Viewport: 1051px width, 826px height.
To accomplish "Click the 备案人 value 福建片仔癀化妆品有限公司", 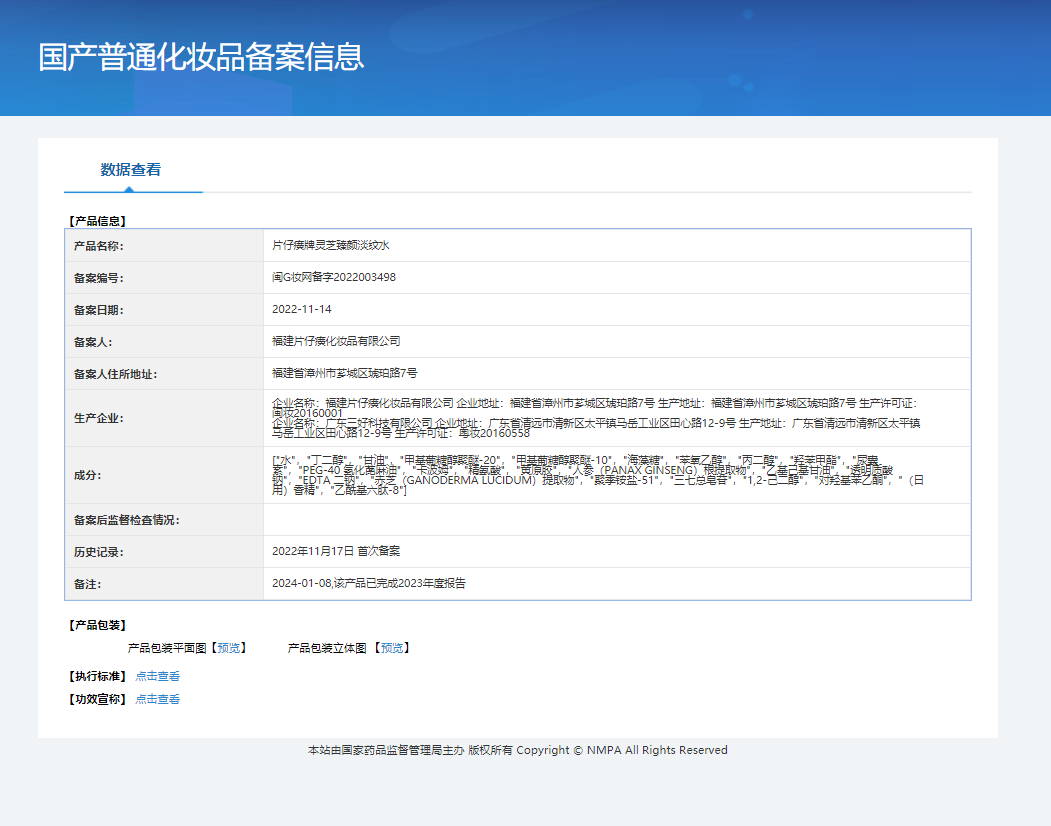I will coord(336,342).
